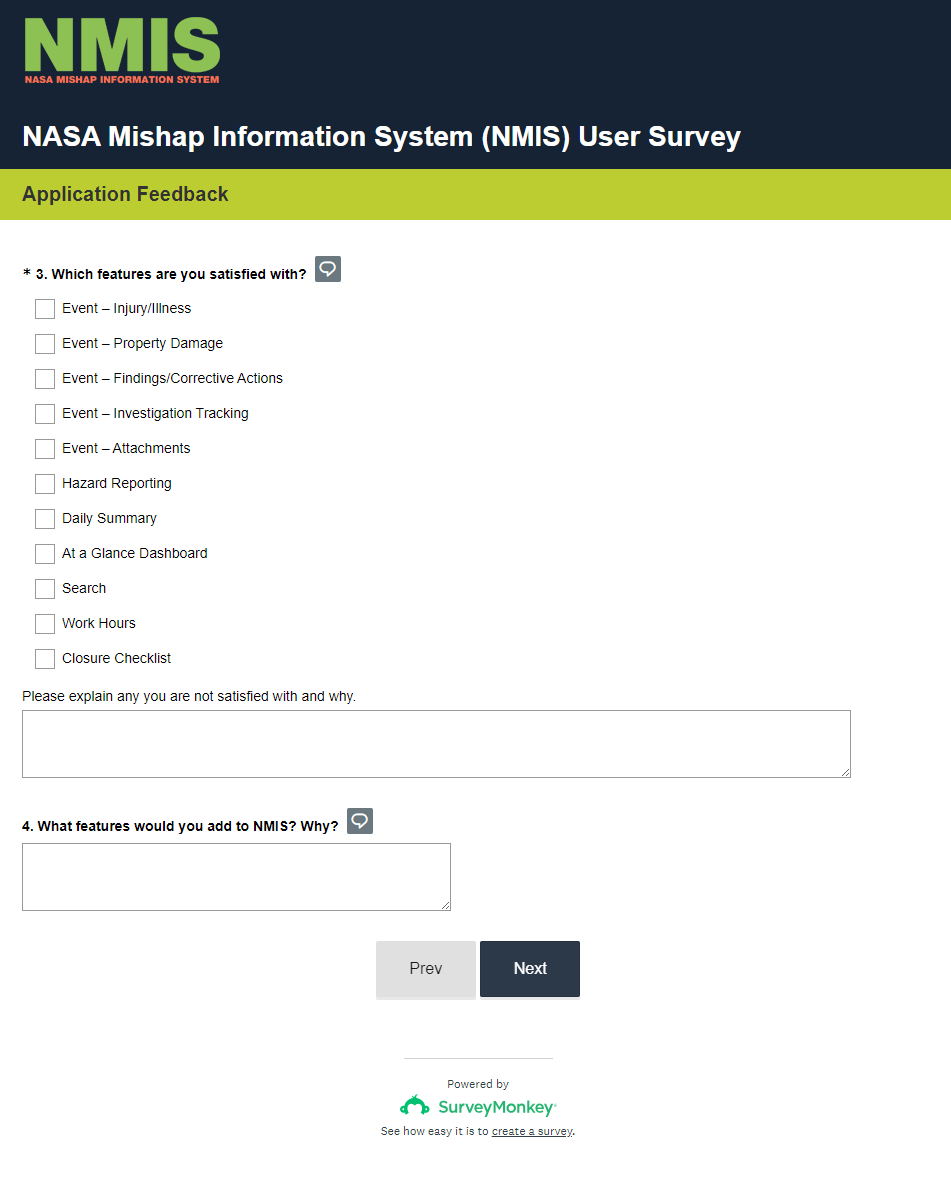Check the Event – Injury/Illness checkbox
This screenshot has height=1204, width=951.
pos(45,309)
